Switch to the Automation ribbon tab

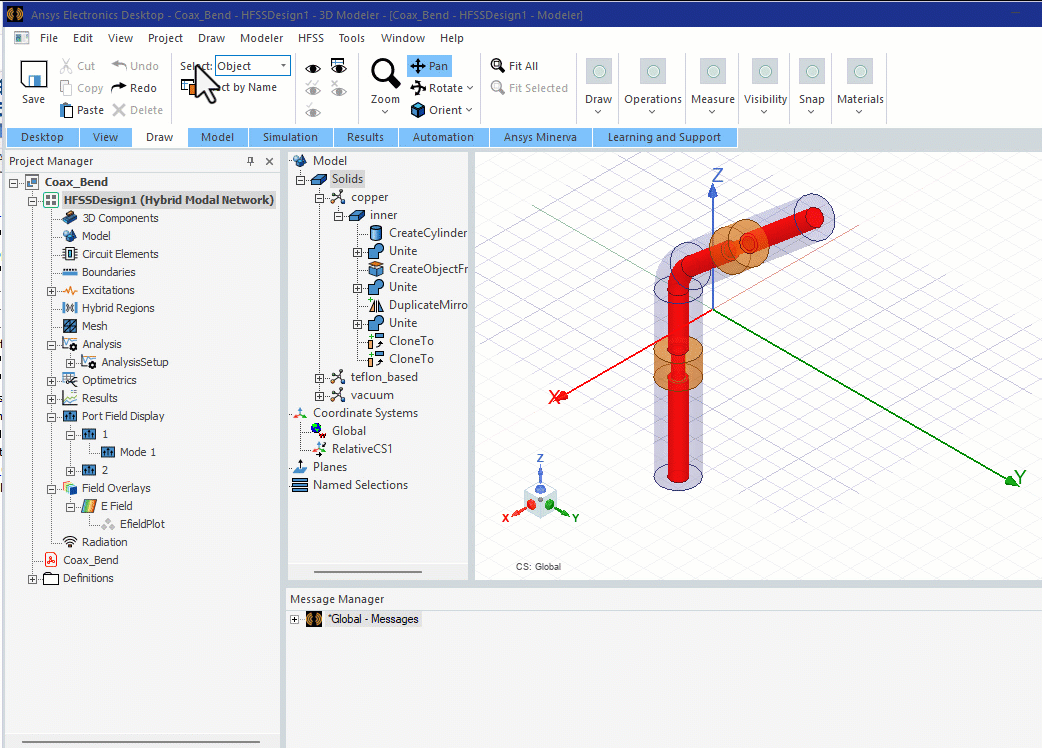point(443,137)
